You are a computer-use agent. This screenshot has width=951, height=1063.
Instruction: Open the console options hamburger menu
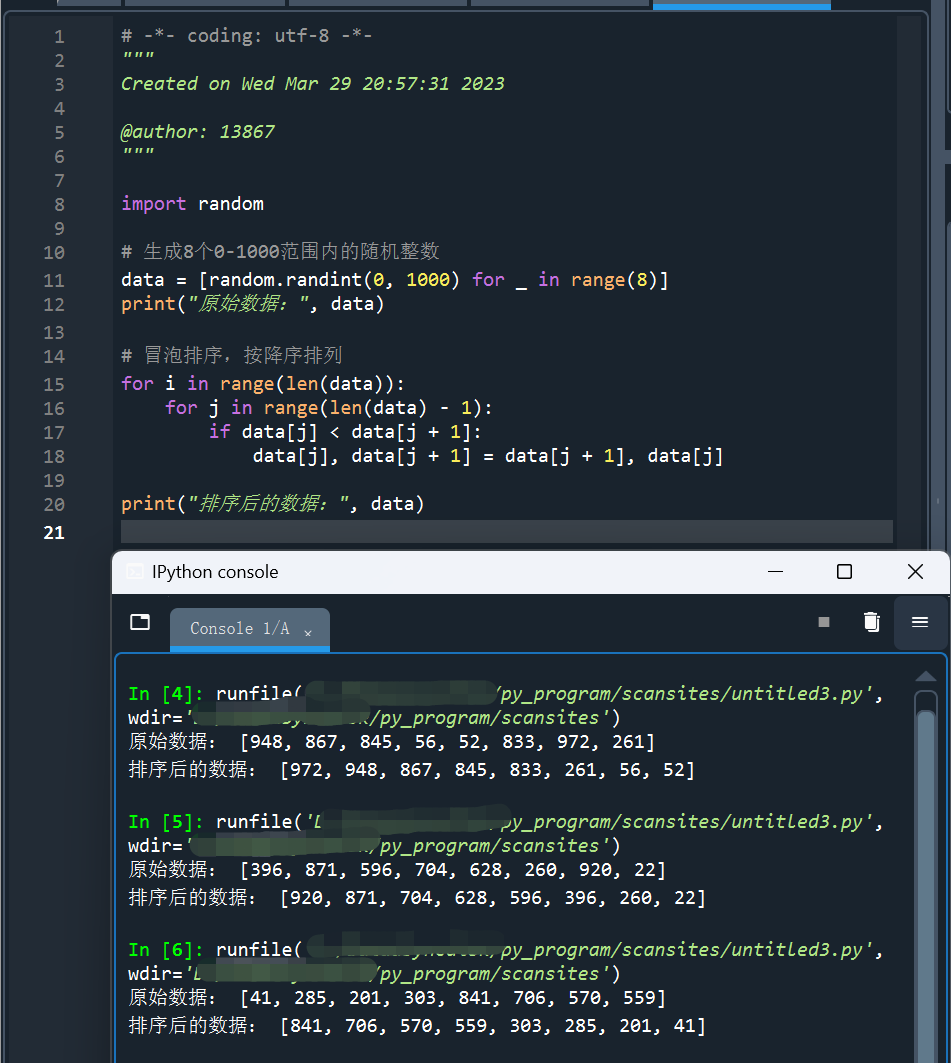pyautogui.click(x=920, y=622)
